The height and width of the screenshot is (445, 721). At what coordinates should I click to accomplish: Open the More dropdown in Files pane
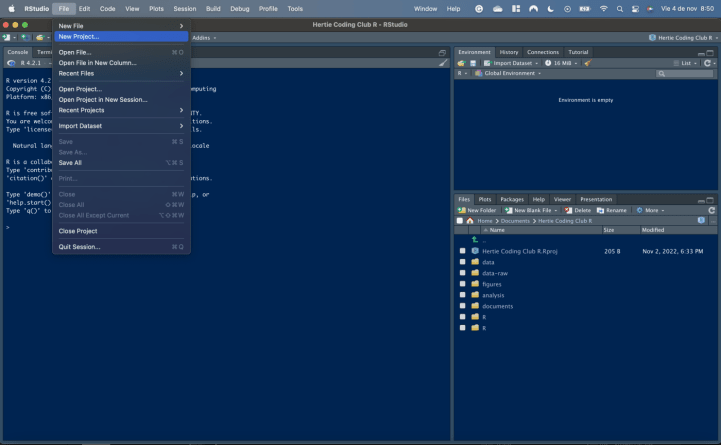650,210
